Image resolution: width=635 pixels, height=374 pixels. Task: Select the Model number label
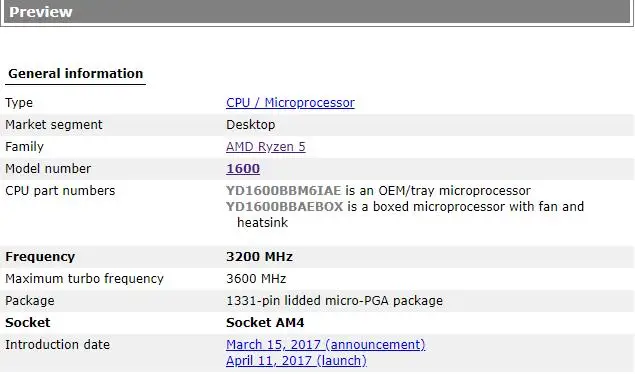tap(48, 169)
